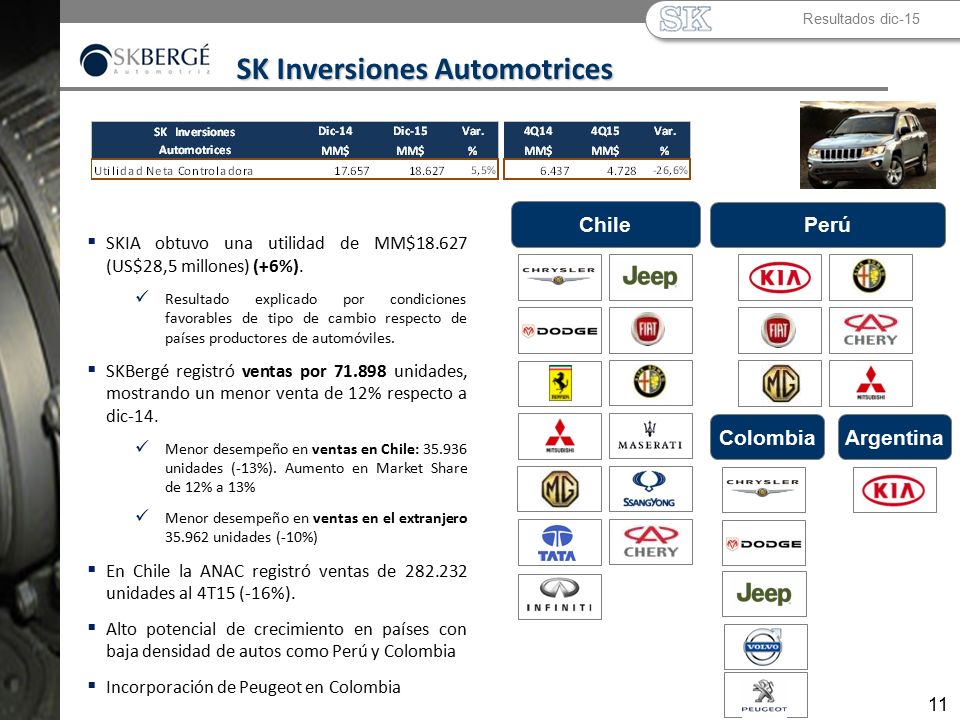Select the Fiat logo under Chile
The image size is (960, 720).
[651, 331]
